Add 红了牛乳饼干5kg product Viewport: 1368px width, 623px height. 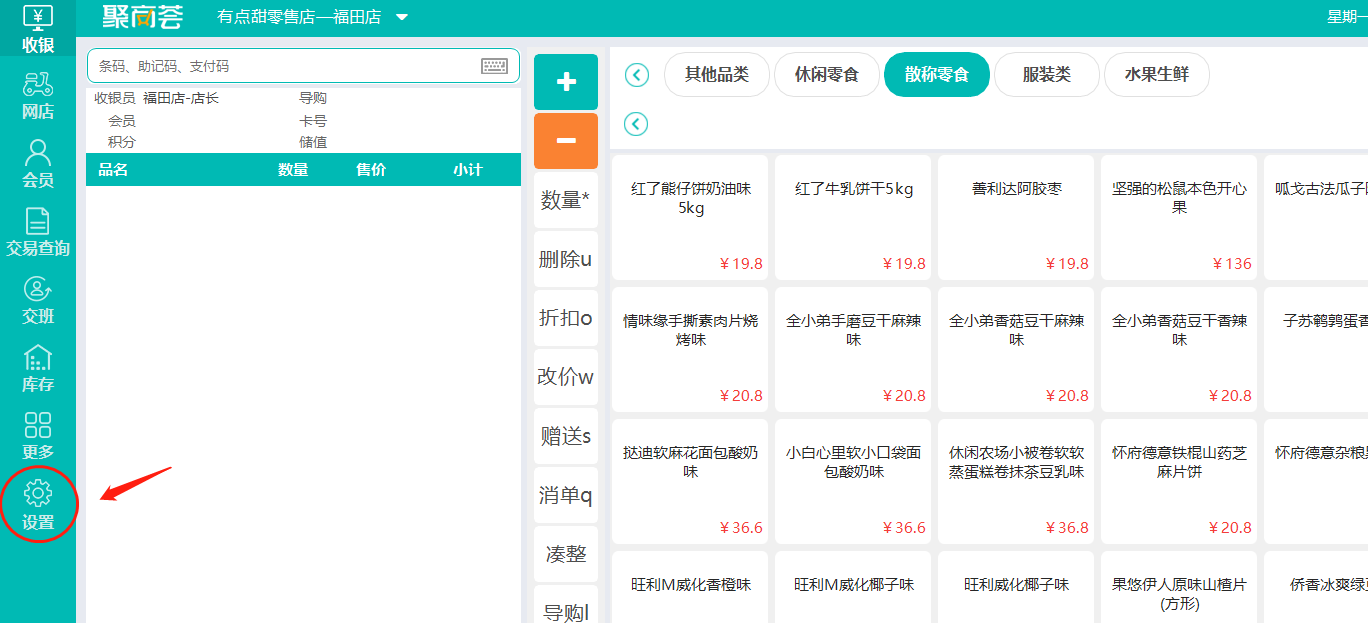coord(853,217)
